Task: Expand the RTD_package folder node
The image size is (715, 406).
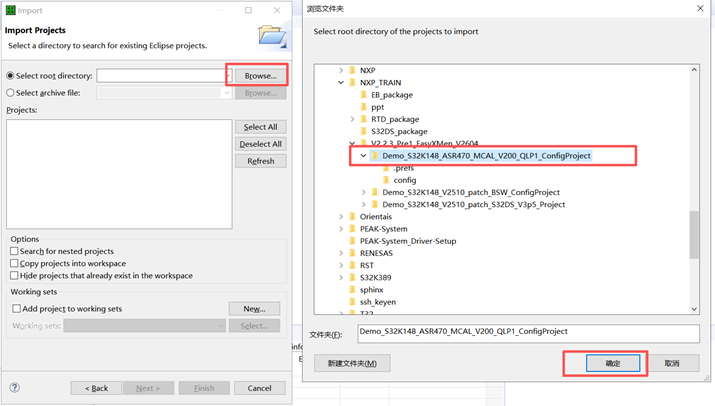Action: tap(352, 119)
